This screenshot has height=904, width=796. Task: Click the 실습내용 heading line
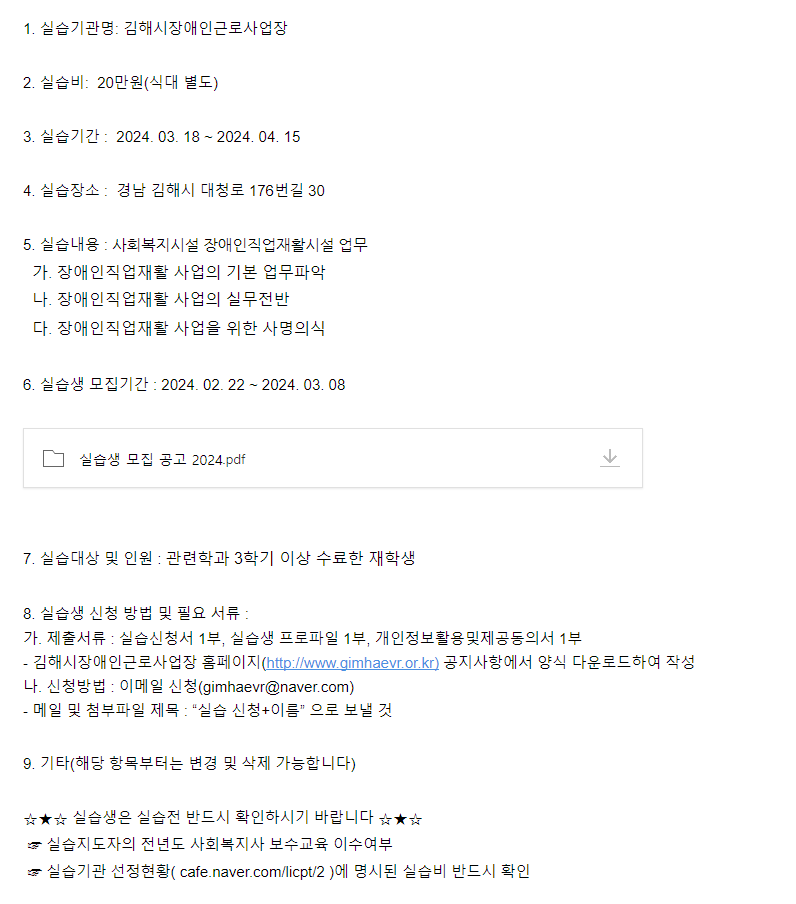[x=195, y=245]
